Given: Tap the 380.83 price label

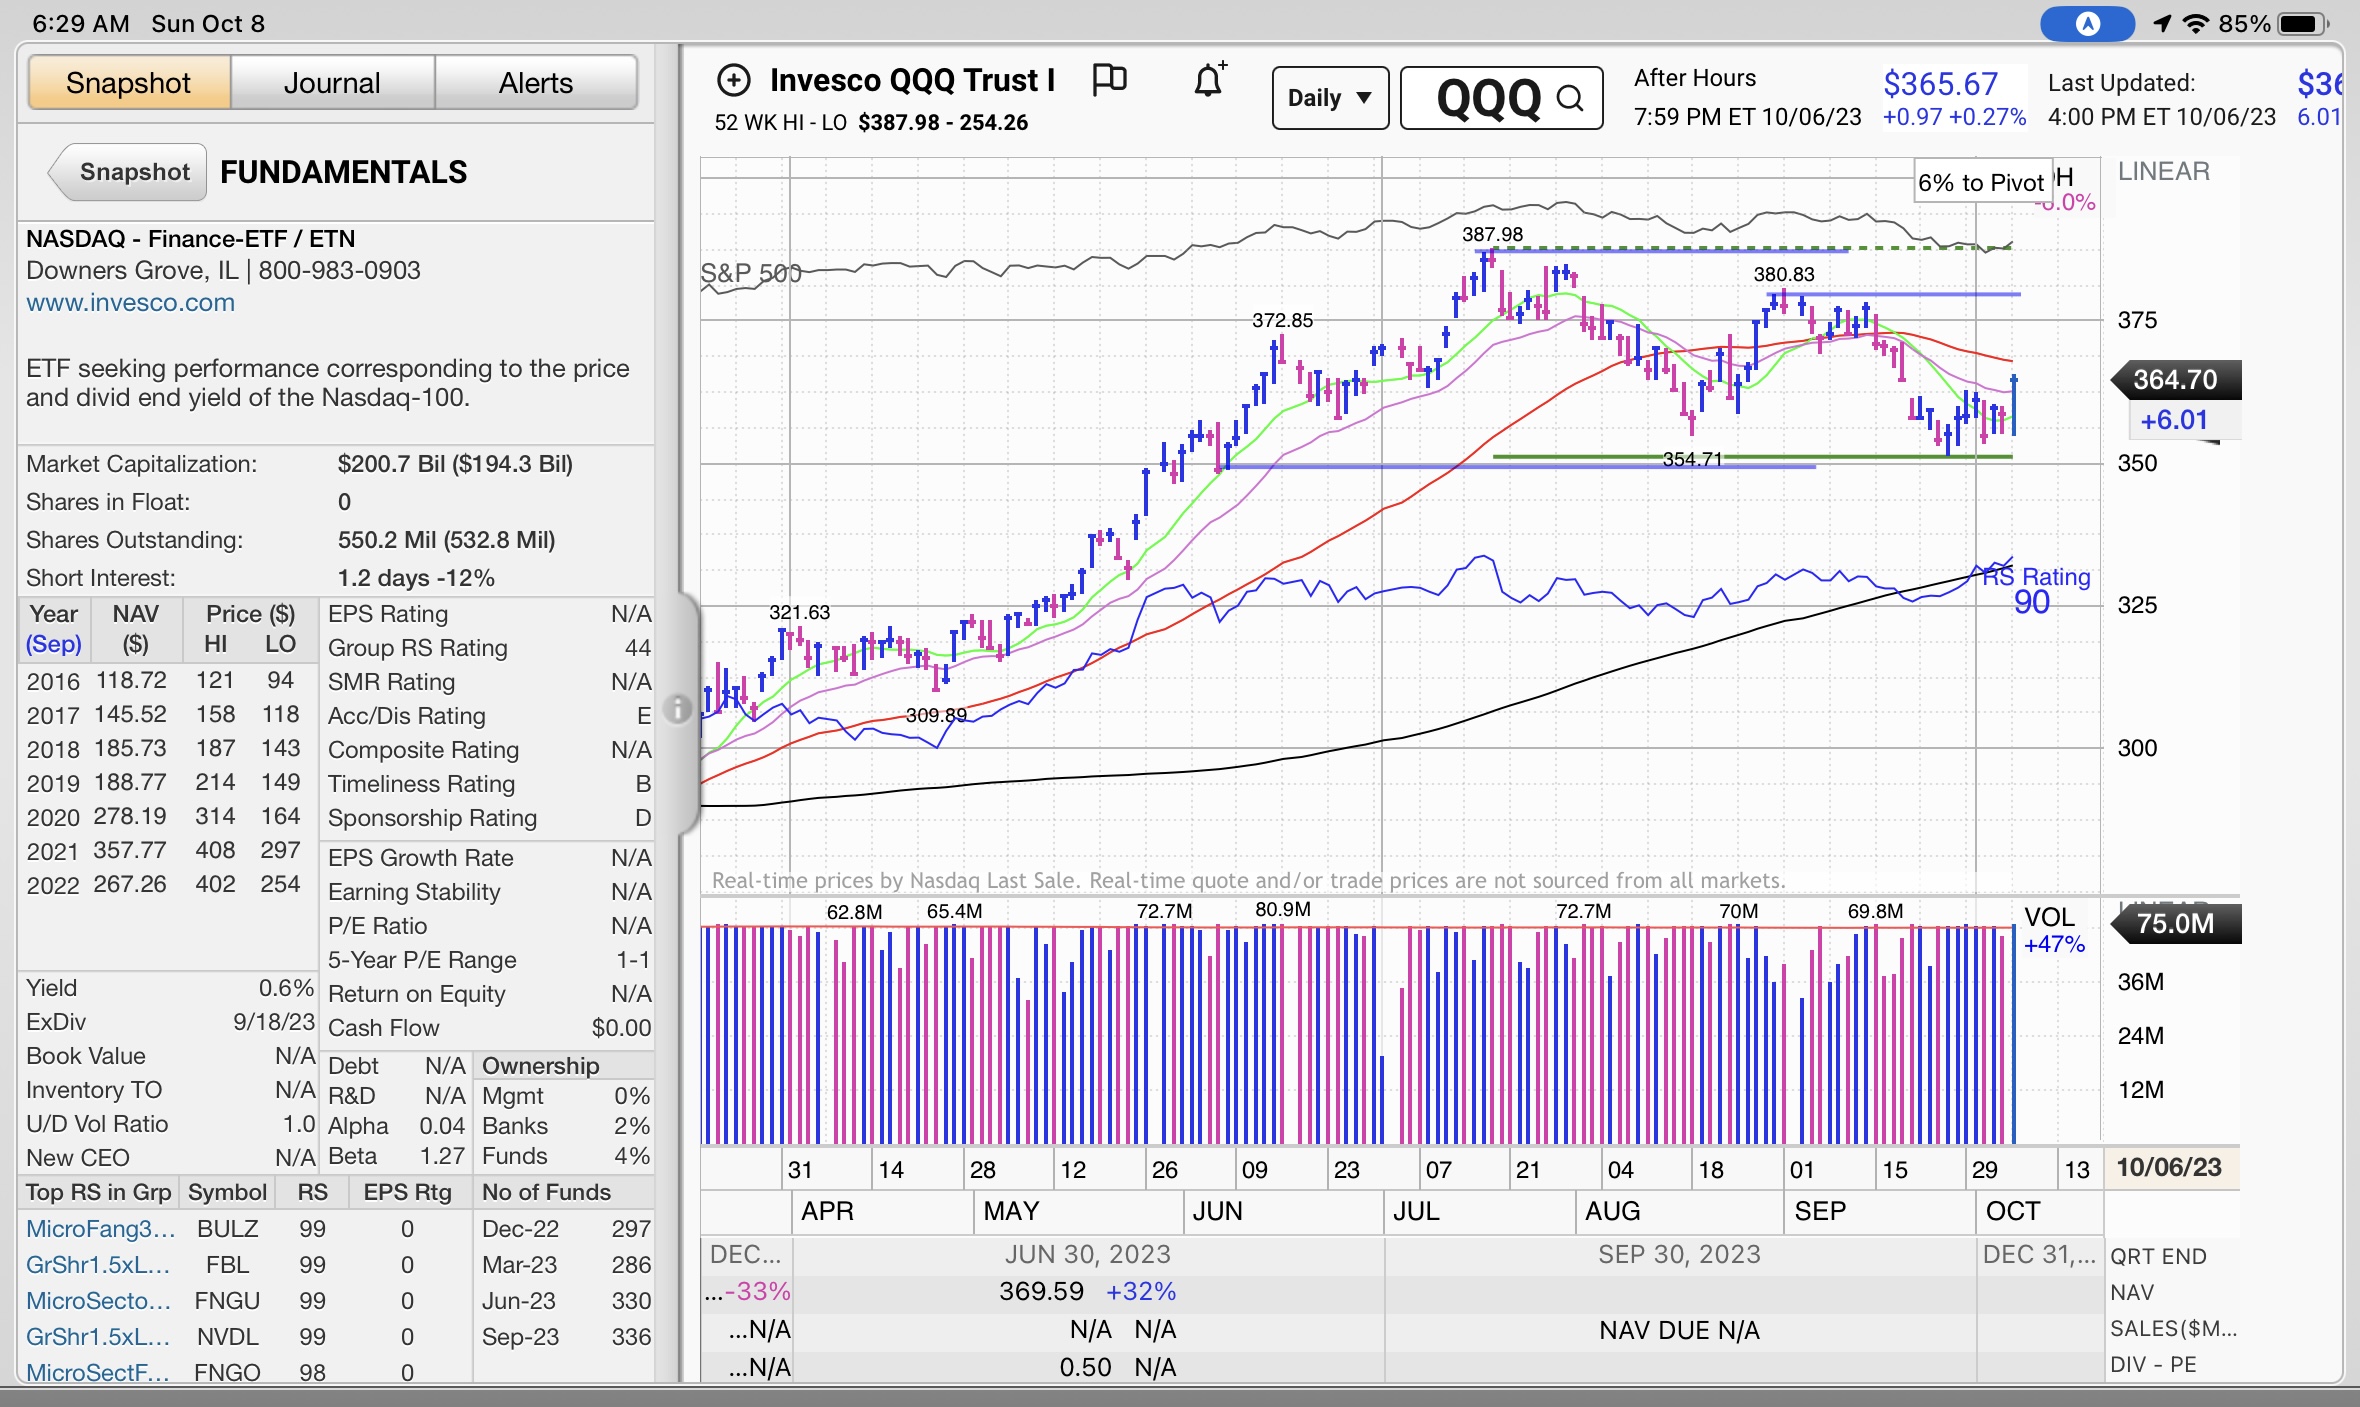Looking at the screenshot, I should click(1783, 274).
